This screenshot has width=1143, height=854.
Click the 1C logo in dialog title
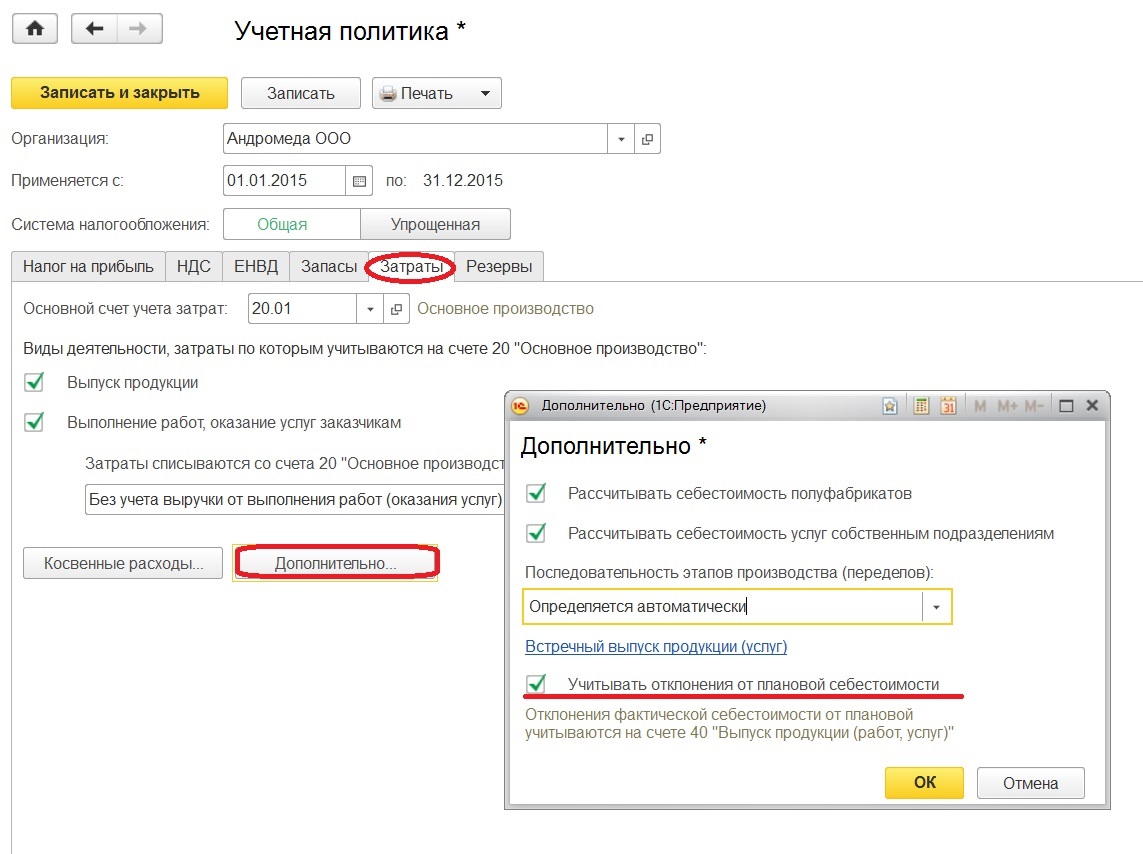click(x=520, y=406)
